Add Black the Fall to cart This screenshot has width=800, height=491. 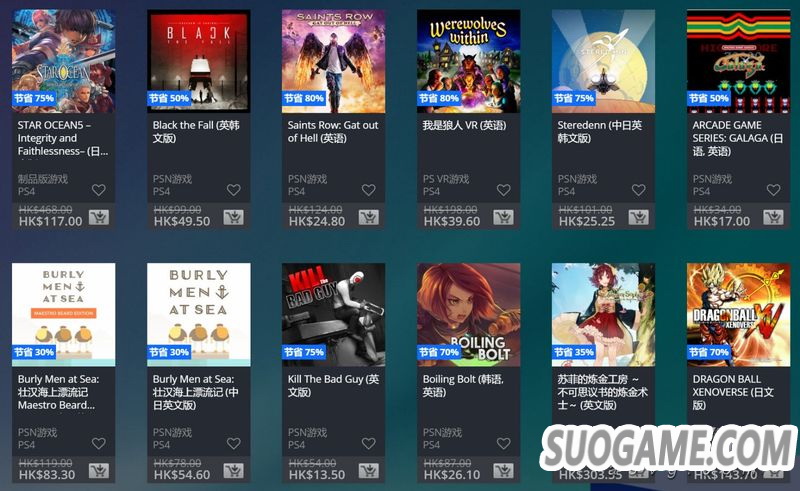(x=234, y=217)
